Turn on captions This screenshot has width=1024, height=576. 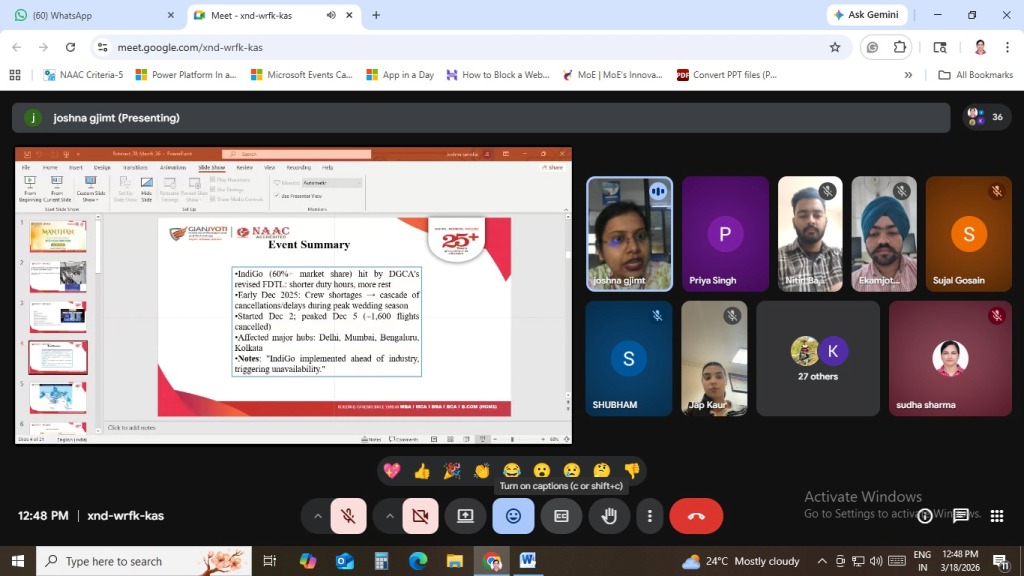pyautogui.click(x=561, y=516)
